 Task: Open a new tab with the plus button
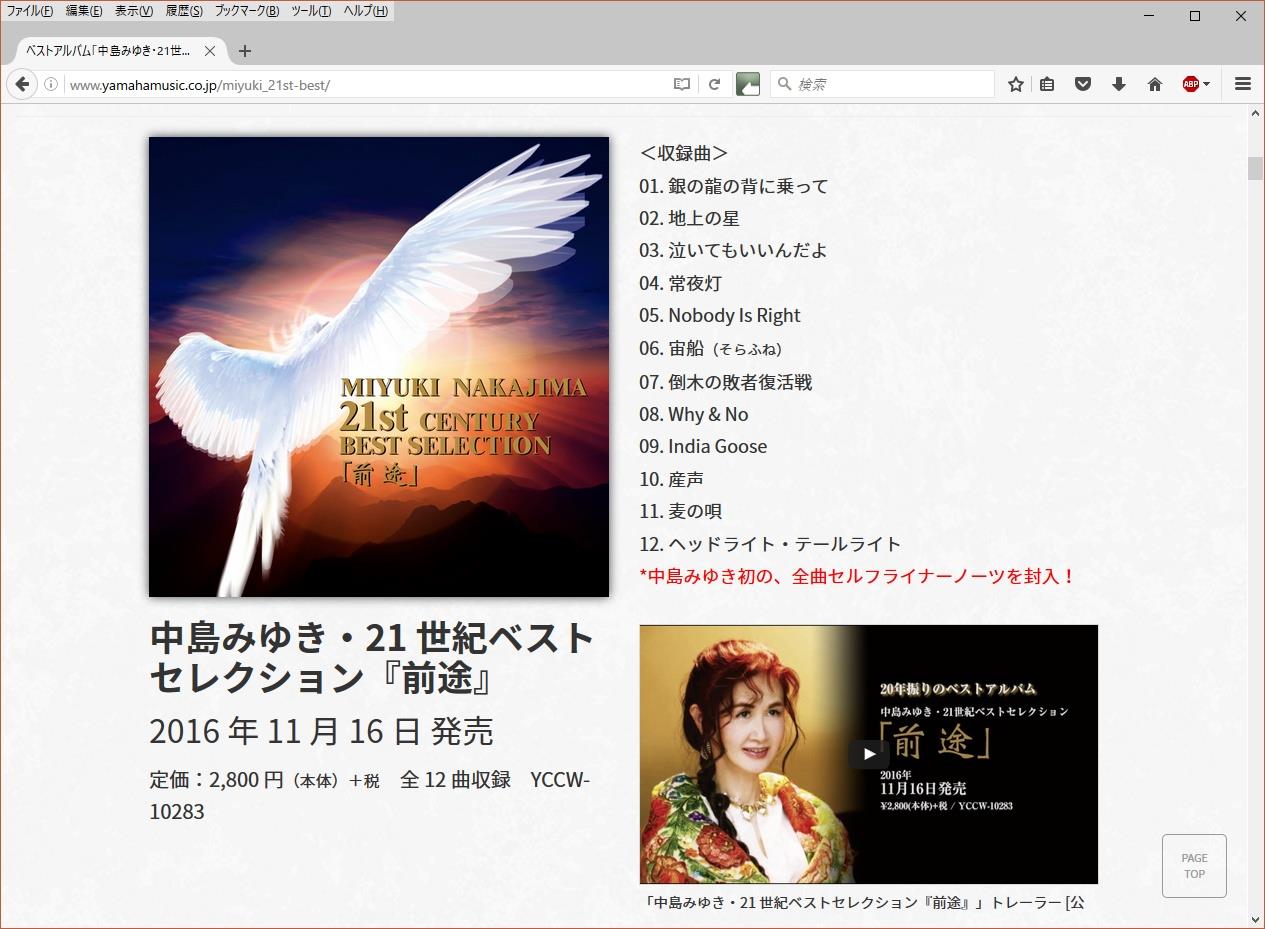point(245,51)
